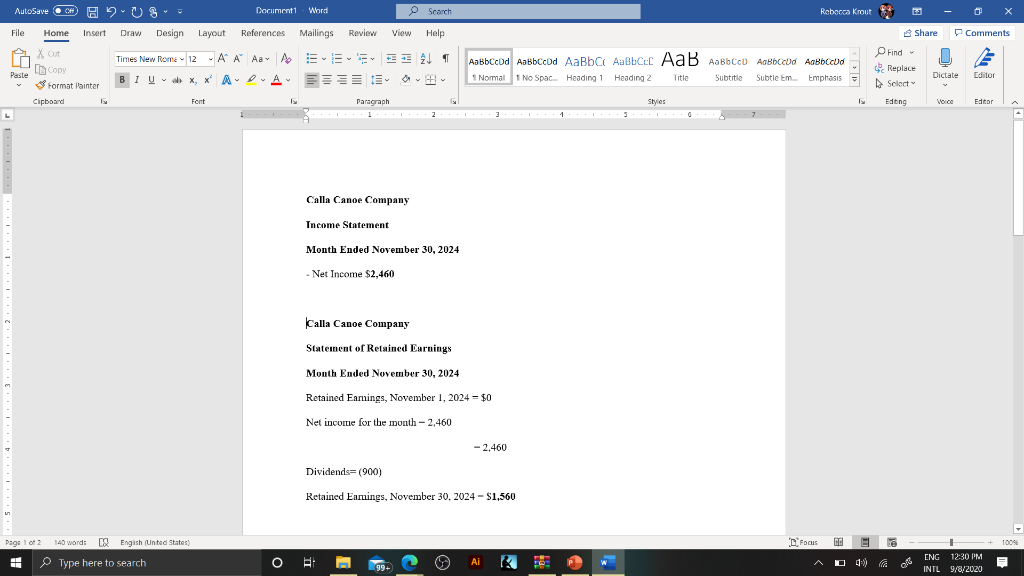
Task: Open the font name dropdown
Action: [x=182, y=59]
